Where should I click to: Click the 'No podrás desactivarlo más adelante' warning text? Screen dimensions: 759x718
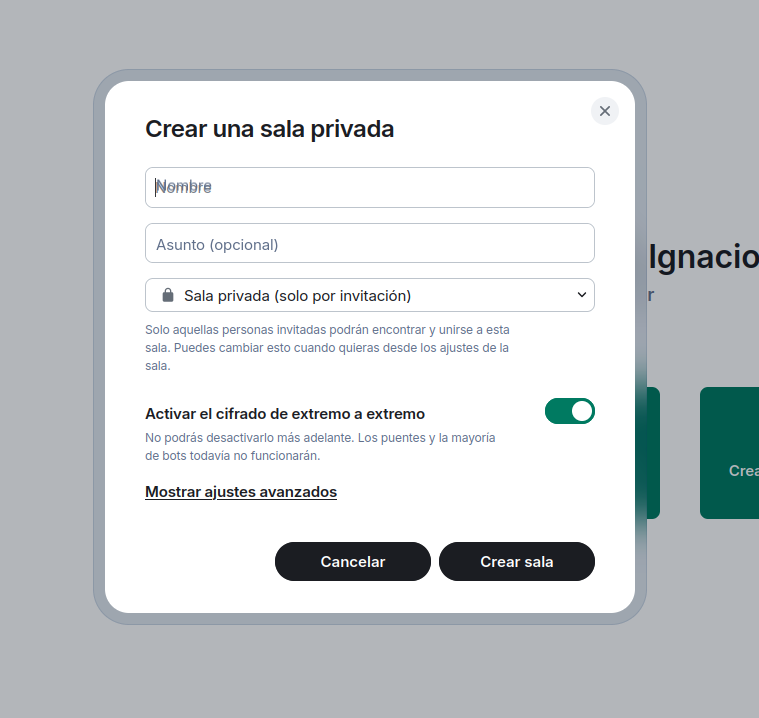pos(320,447)
